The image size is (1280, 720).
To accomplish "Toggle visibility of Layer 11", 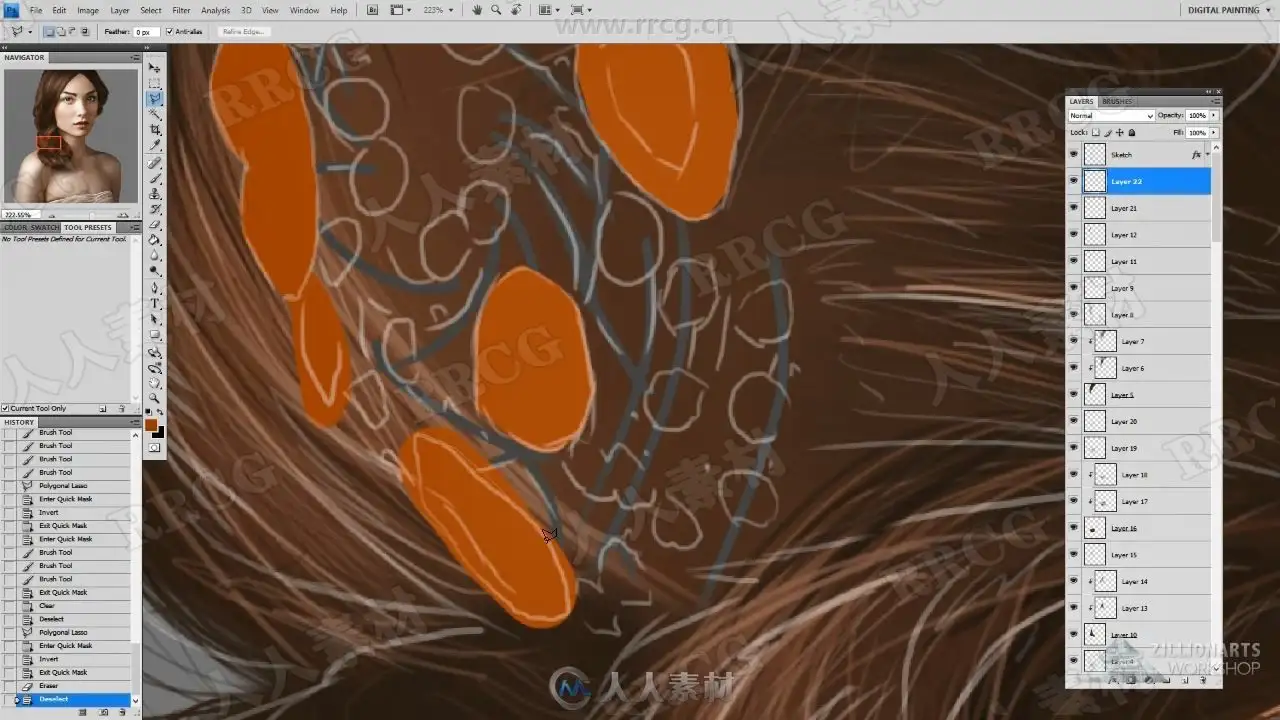I will (1074, 261).
